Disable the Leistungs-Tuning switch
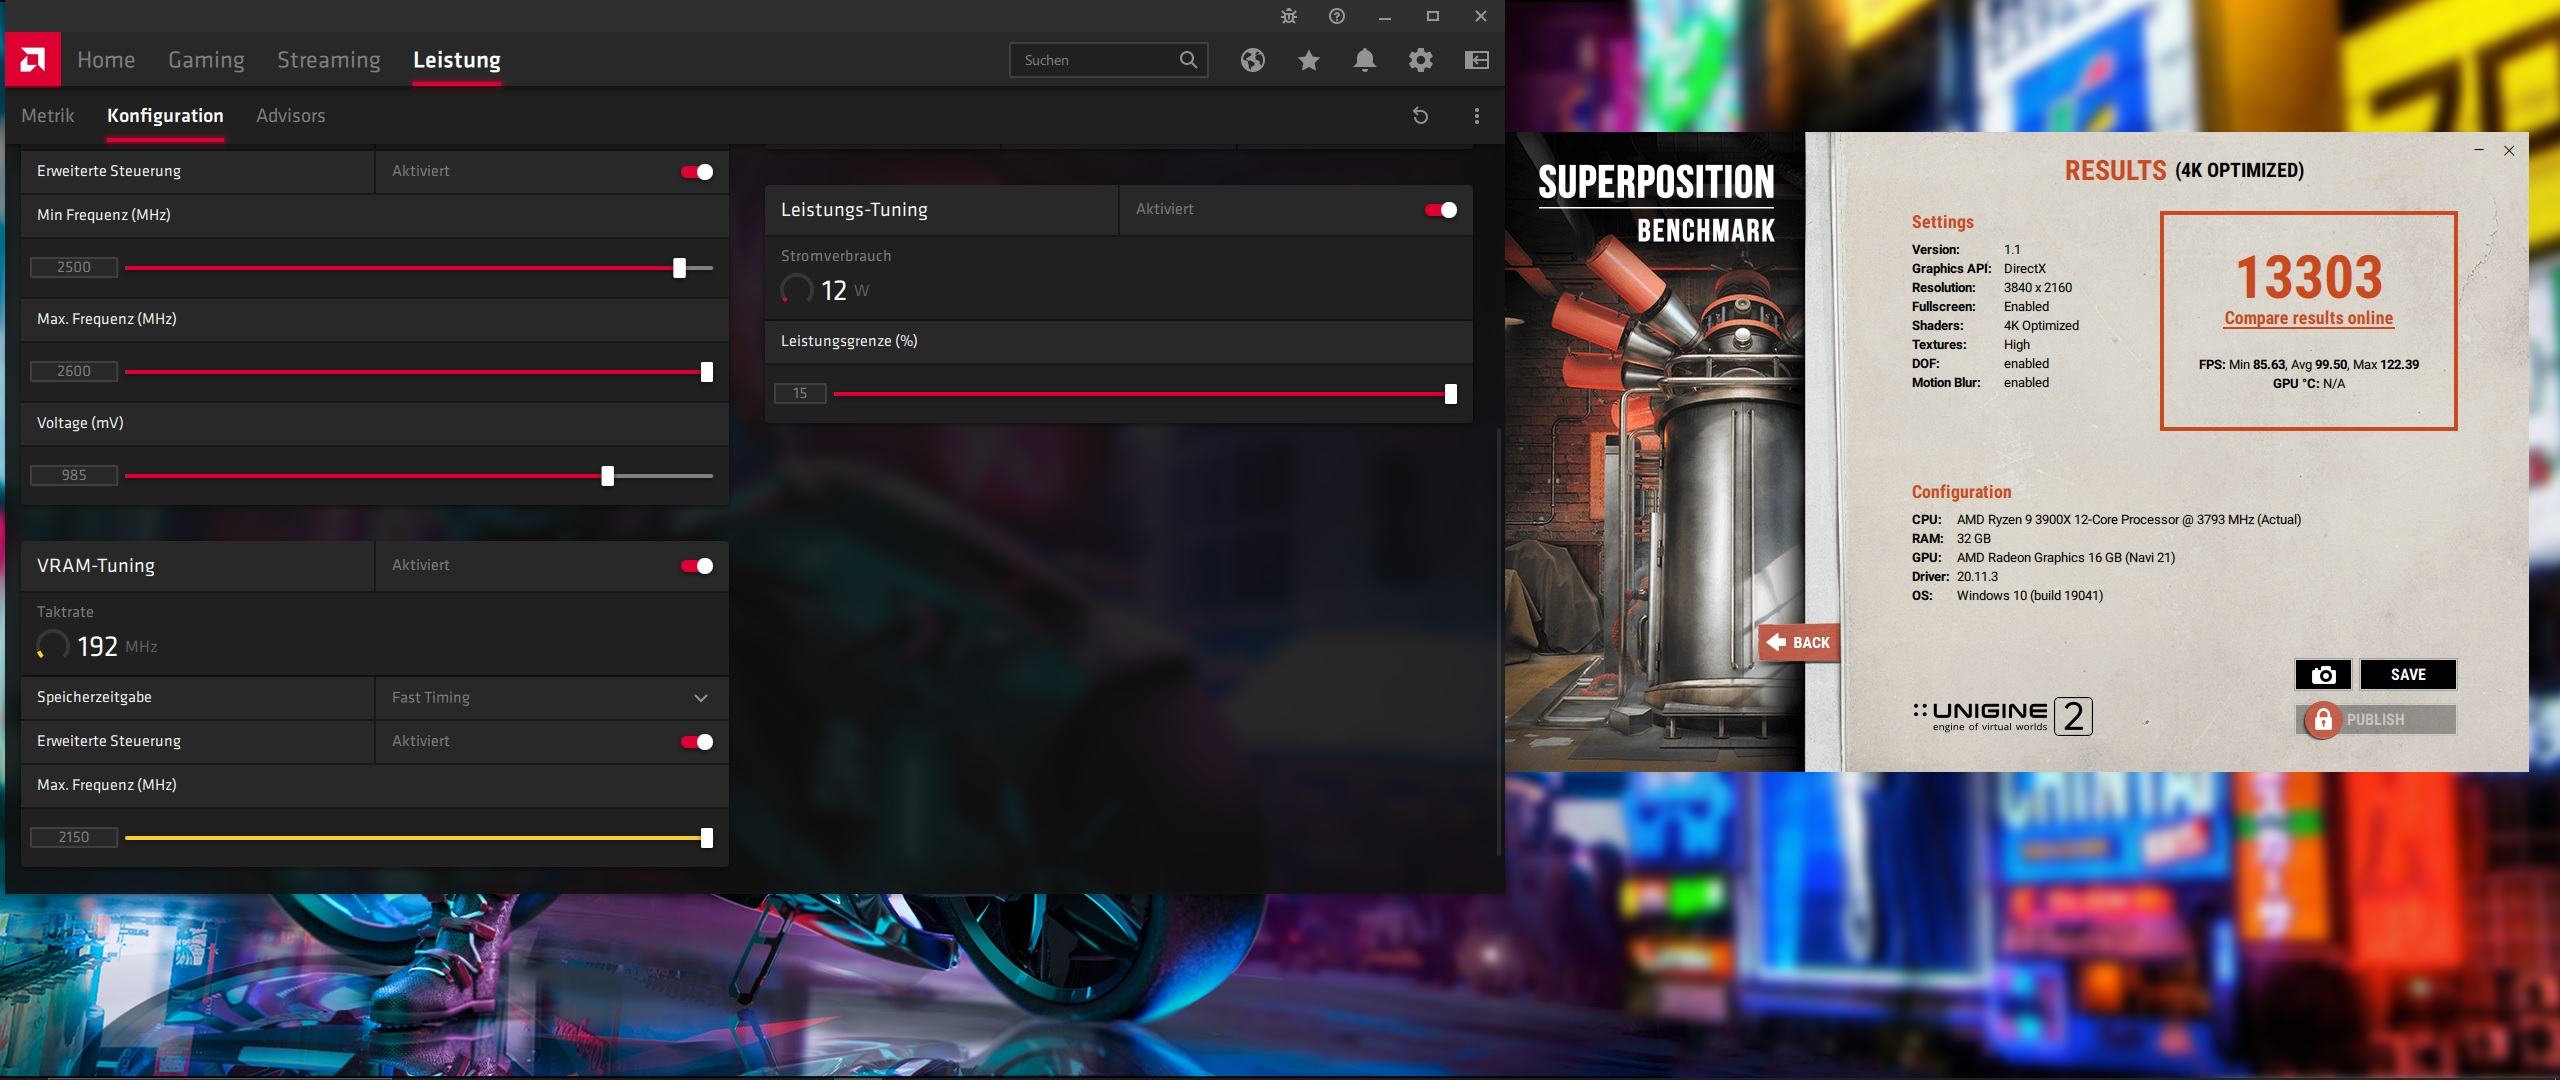Screen dimensions: 2560x1080 point(1441,210)
